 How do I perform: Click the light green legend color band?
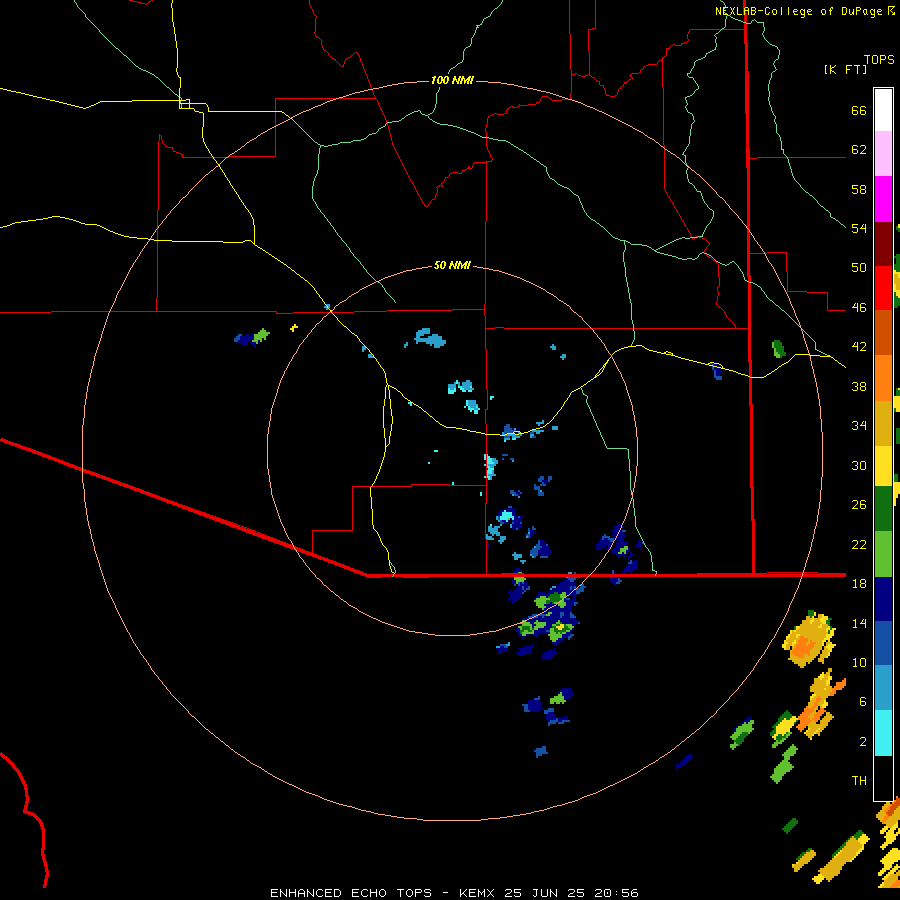pyautogui.click(x=883, y=554)
